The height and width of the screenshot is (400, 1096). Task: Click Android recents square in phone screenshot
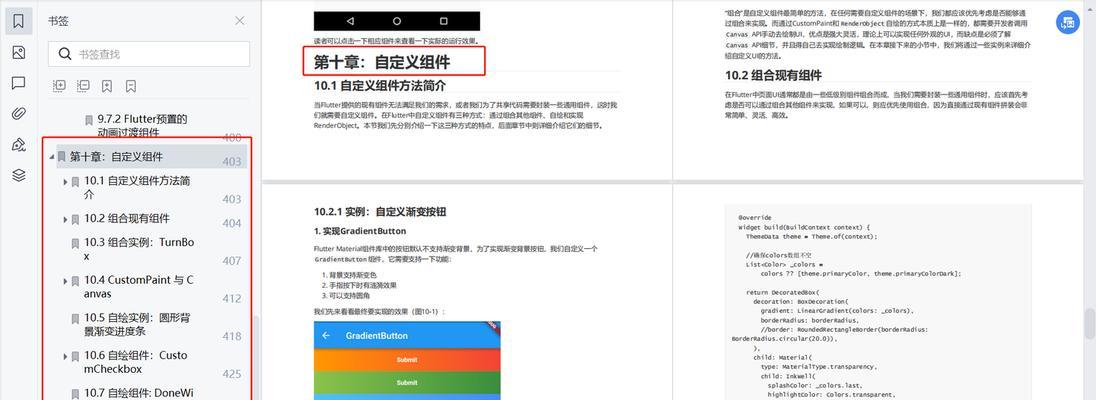pos(444,21)
